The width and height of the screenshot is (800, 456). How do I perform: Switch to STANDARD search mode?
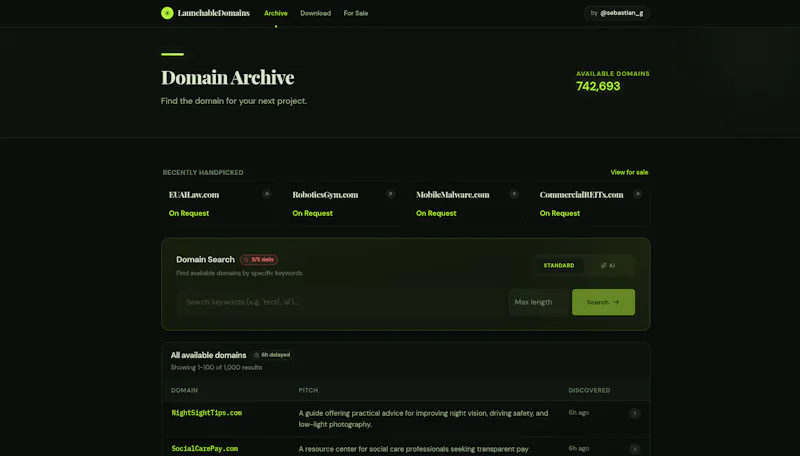(x=559, y=266)
